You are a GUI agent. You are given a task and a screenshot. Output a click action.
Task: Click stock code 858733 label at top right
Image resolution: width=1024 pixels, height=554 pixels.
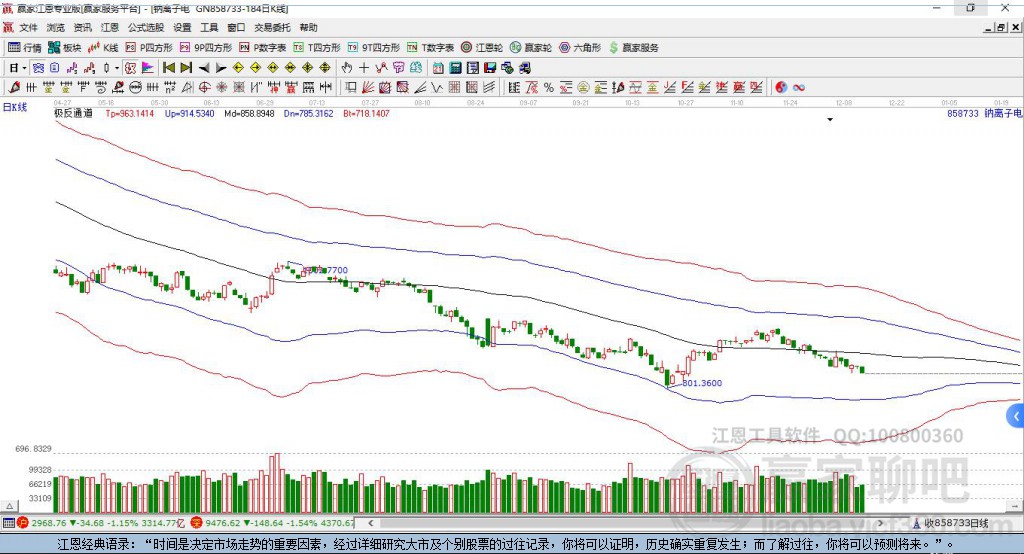coord(963,113)
